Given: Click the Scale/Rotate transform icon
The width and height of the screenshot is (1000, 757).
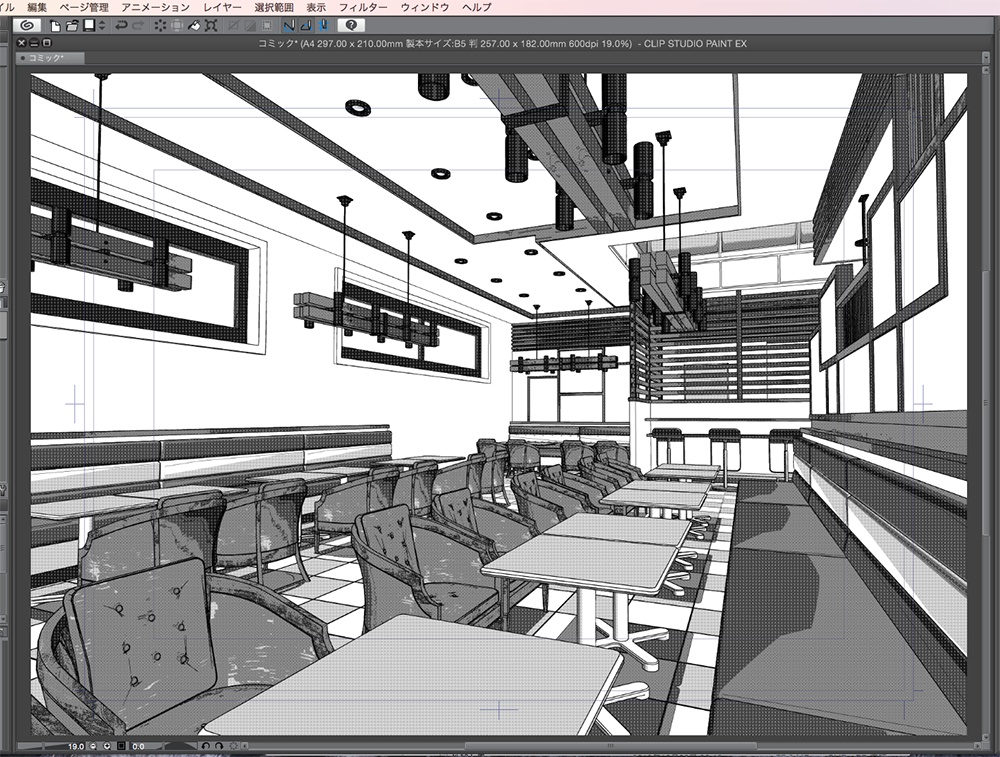Looking at the screenshot, I should point(211,26).
